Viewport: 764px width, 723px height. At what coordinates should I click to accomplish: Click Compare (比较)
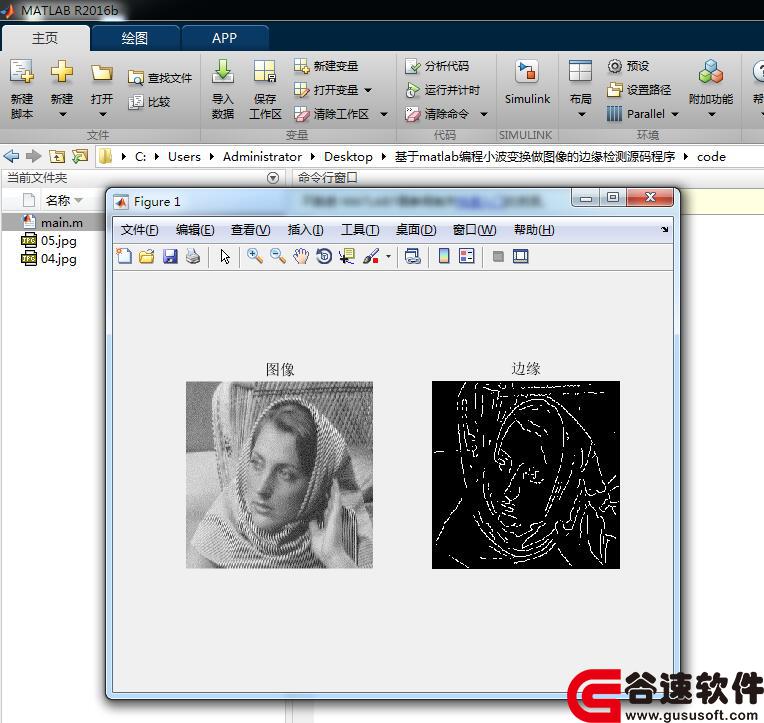pyautogui.click(x=149, y=102)
